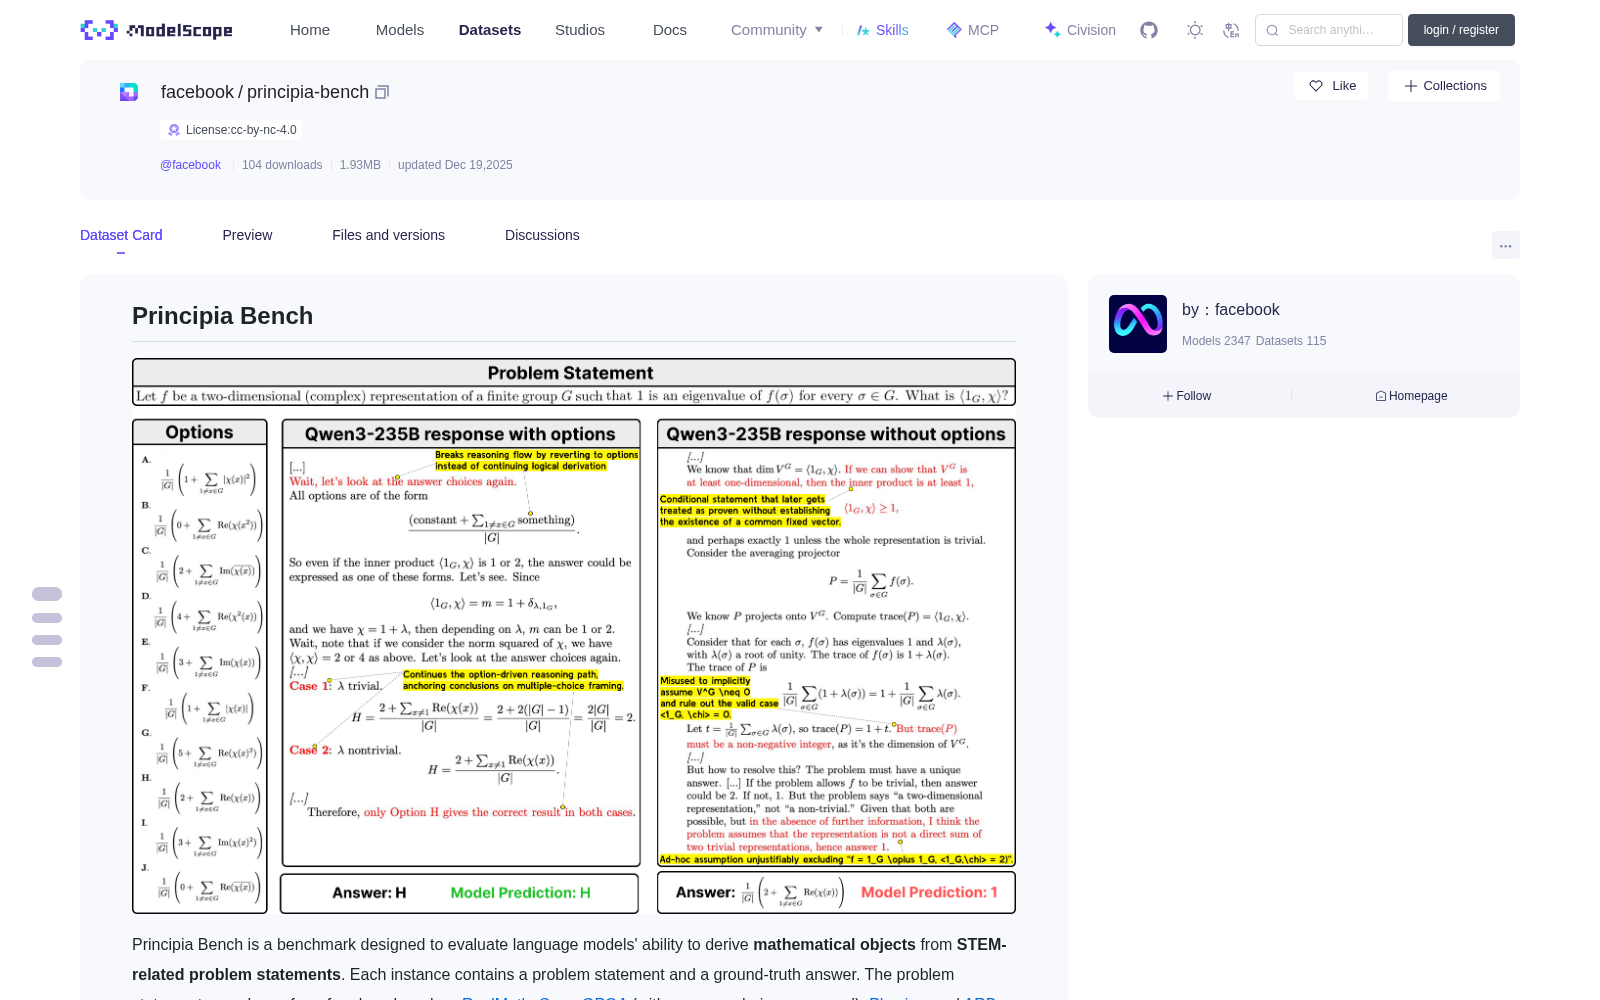Click the license badge icon

pyautogui.click(x=174, y=130)
